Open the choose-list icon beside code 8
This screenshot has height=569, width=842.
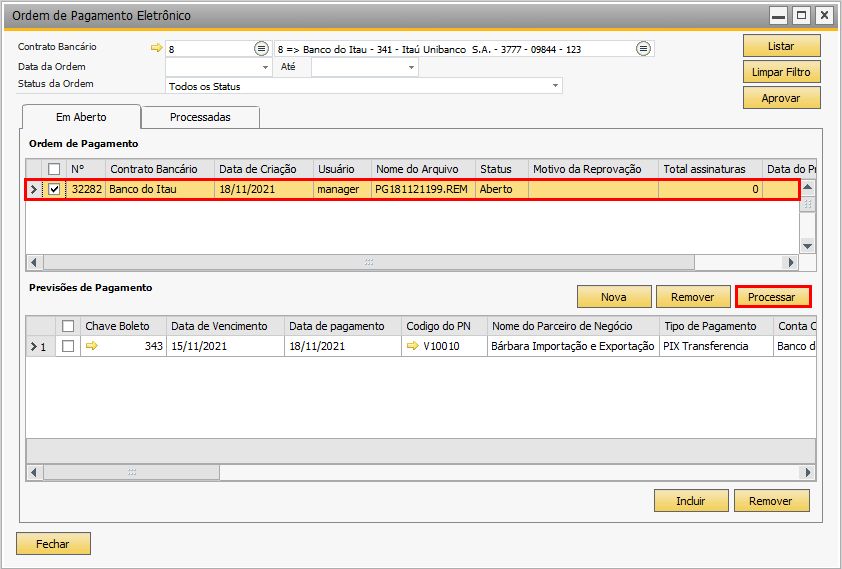(x=261, y=49)
